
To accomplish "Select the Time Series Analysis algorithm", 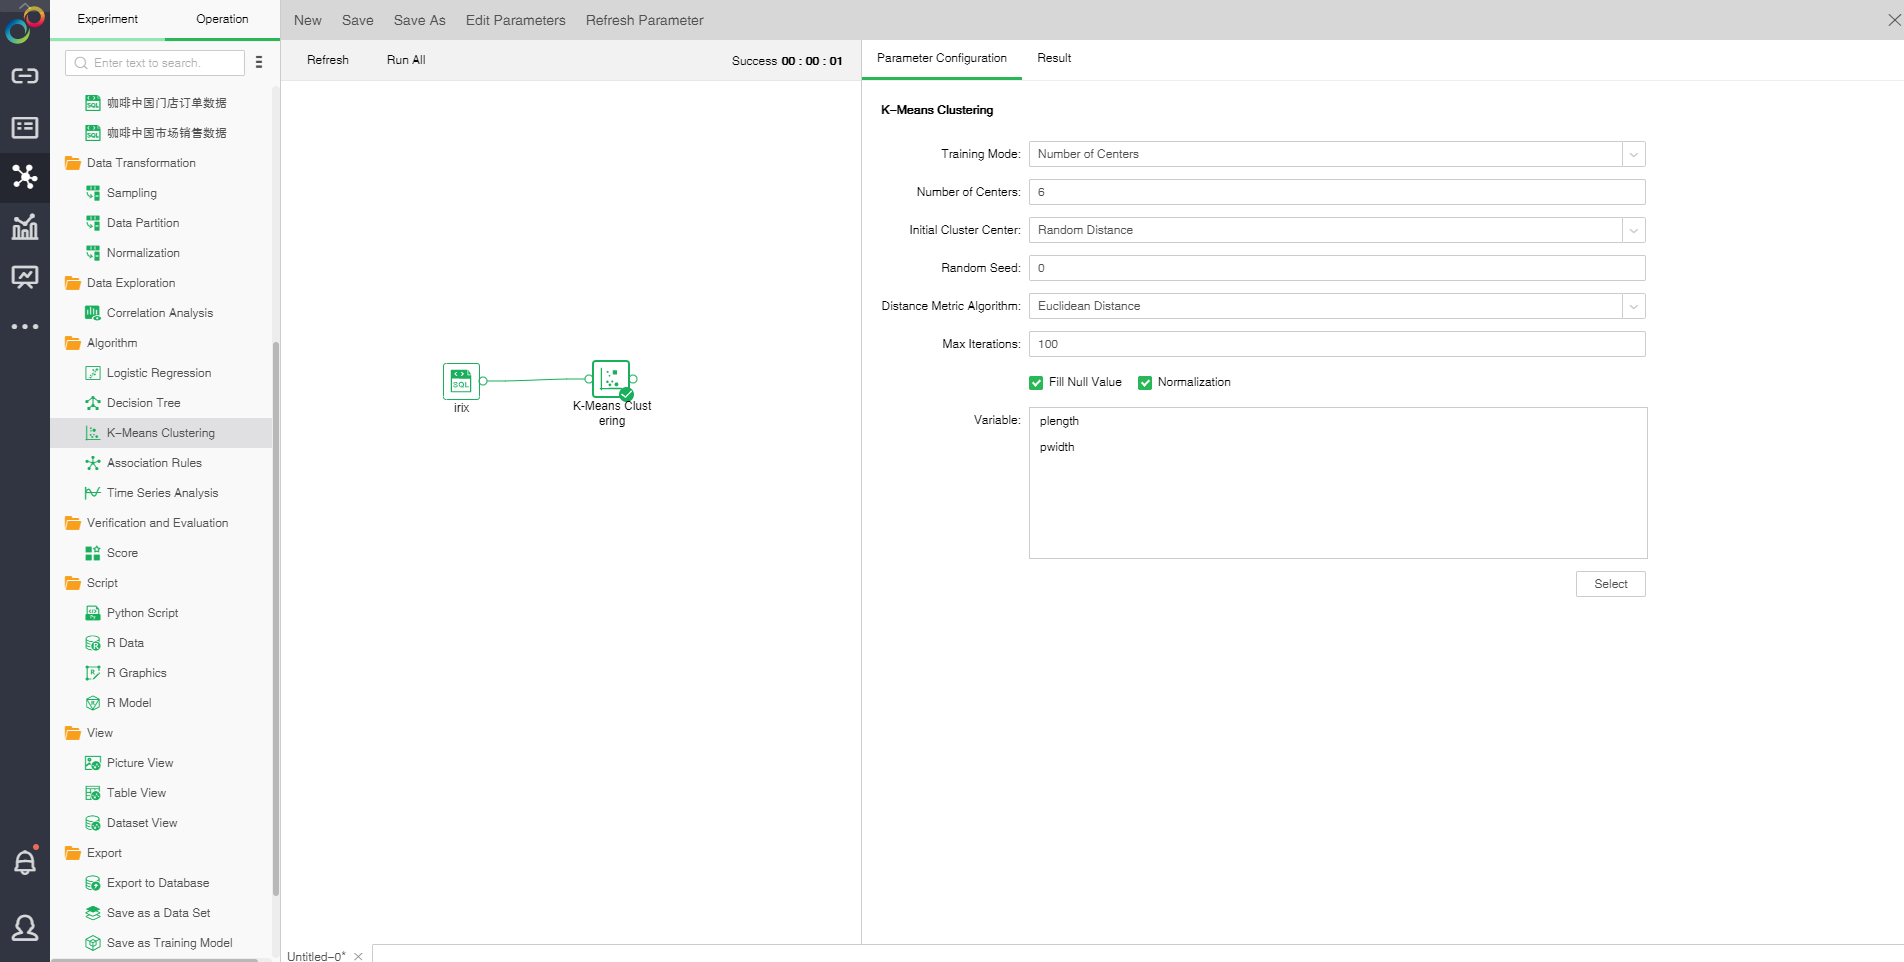I will (x=162, y=493).
